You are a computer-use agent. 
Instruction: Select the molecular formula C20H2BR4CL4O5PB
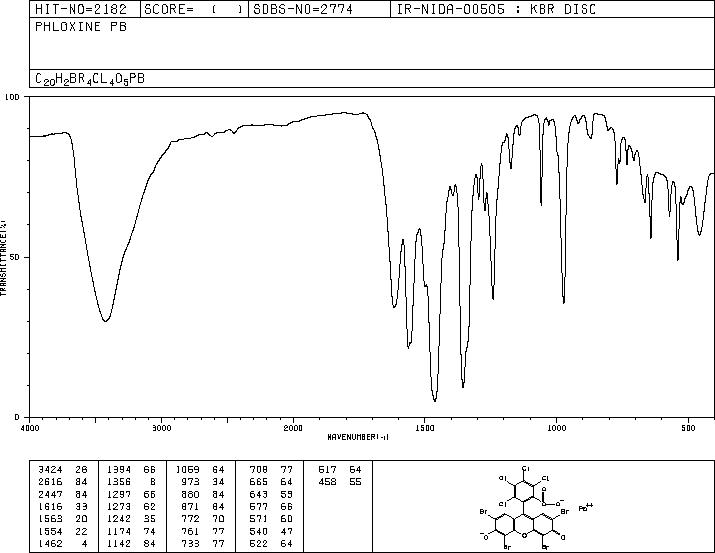[90, 79]
